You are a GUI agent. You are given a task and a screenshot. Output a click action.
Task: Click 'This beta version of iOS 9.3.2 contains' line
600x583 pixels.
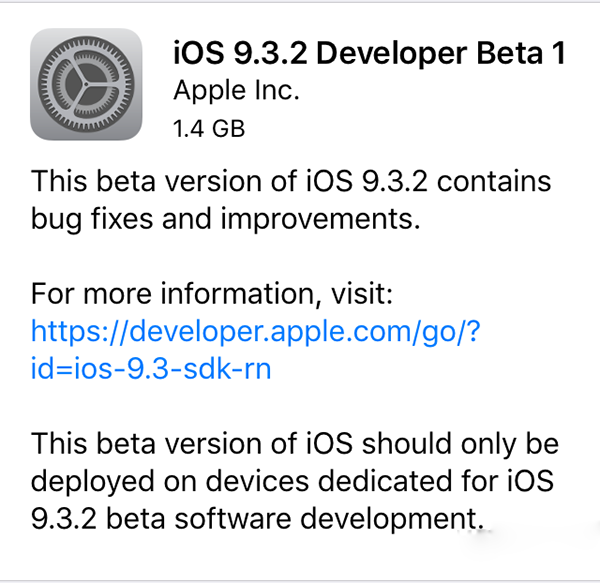pyautogui.click(x=291, y=182)
